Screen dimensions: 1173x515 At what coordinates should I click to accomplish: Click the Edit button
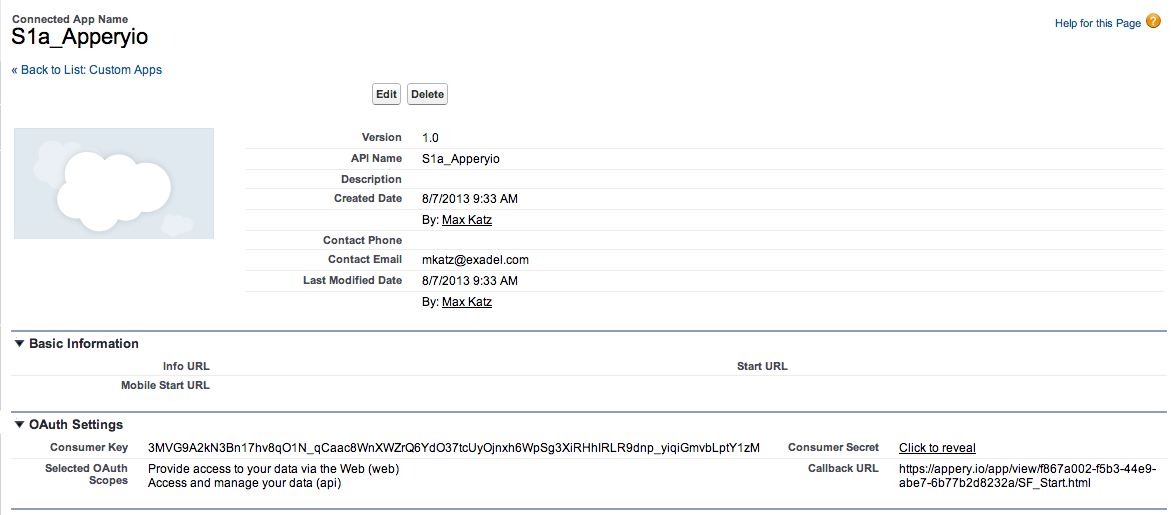(386, 94)
